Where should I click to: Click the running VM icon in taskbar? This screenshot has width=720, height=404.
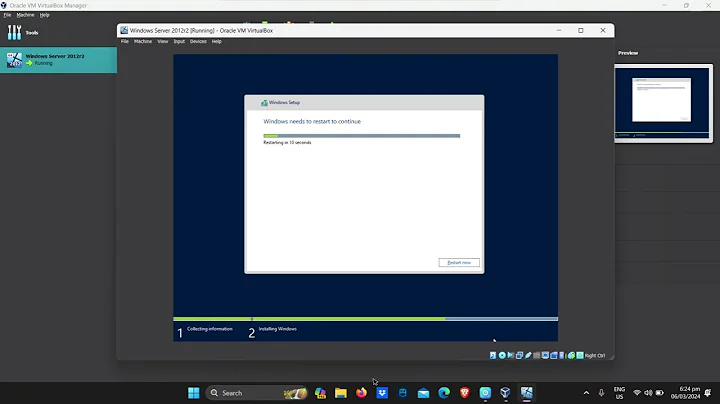pos(527,393)
